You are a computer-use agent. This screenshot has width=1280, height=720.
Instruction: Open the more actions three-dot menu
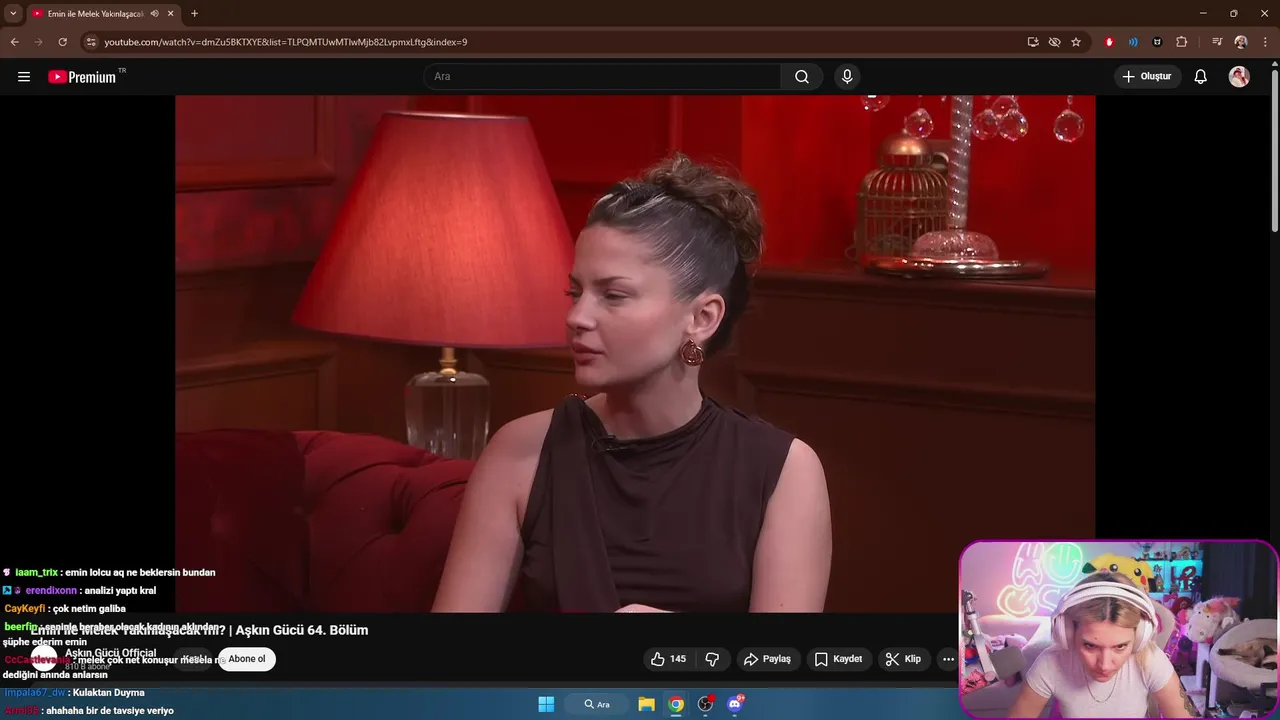click(948, 659)
